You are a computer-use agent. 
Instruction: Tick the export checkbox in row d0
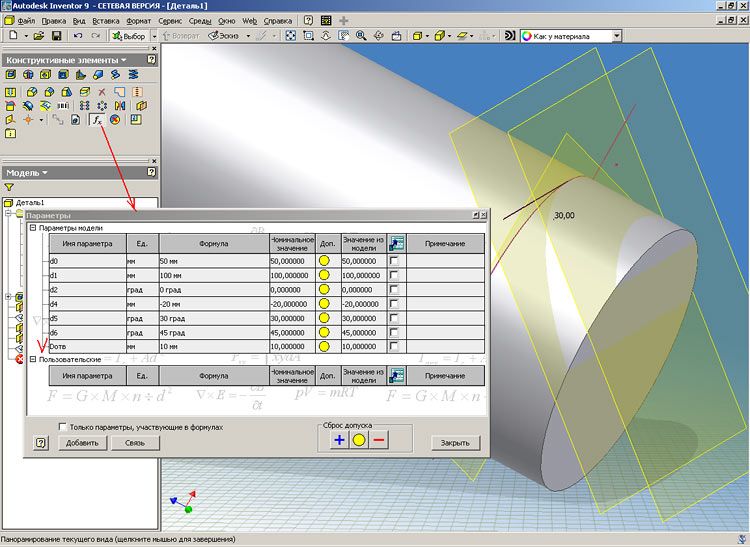point(394,261)
